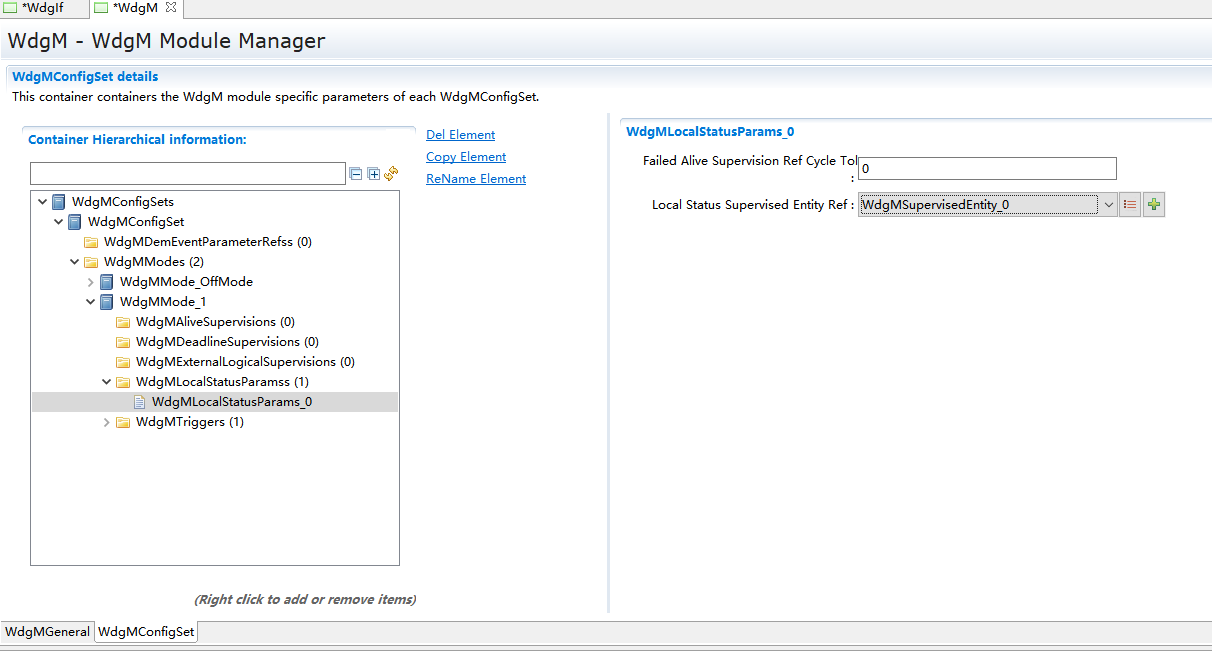Open the WdgMGeneral bottom tab

(47, 632)
